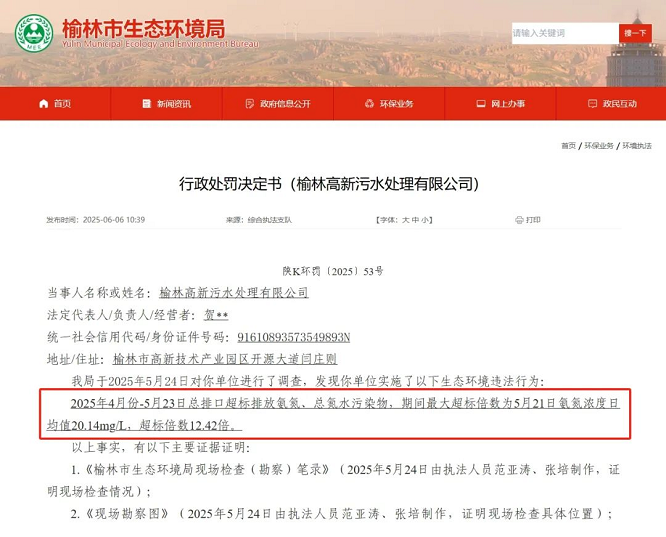Set font size to 小

(x=425, y=220)
